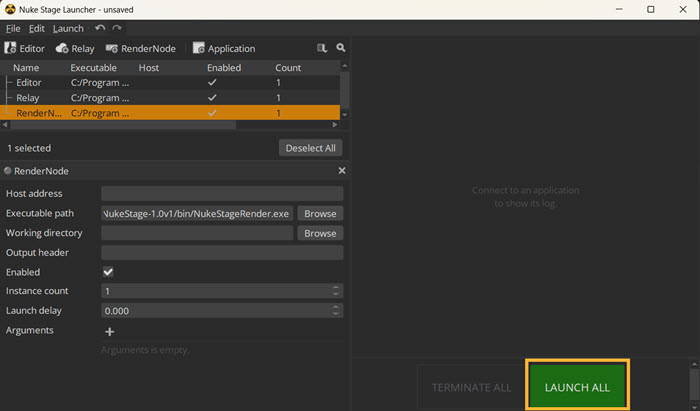This screenshot has width=700, height=411.
Task: Close the RenderNode properties panel
Action: 342,171
